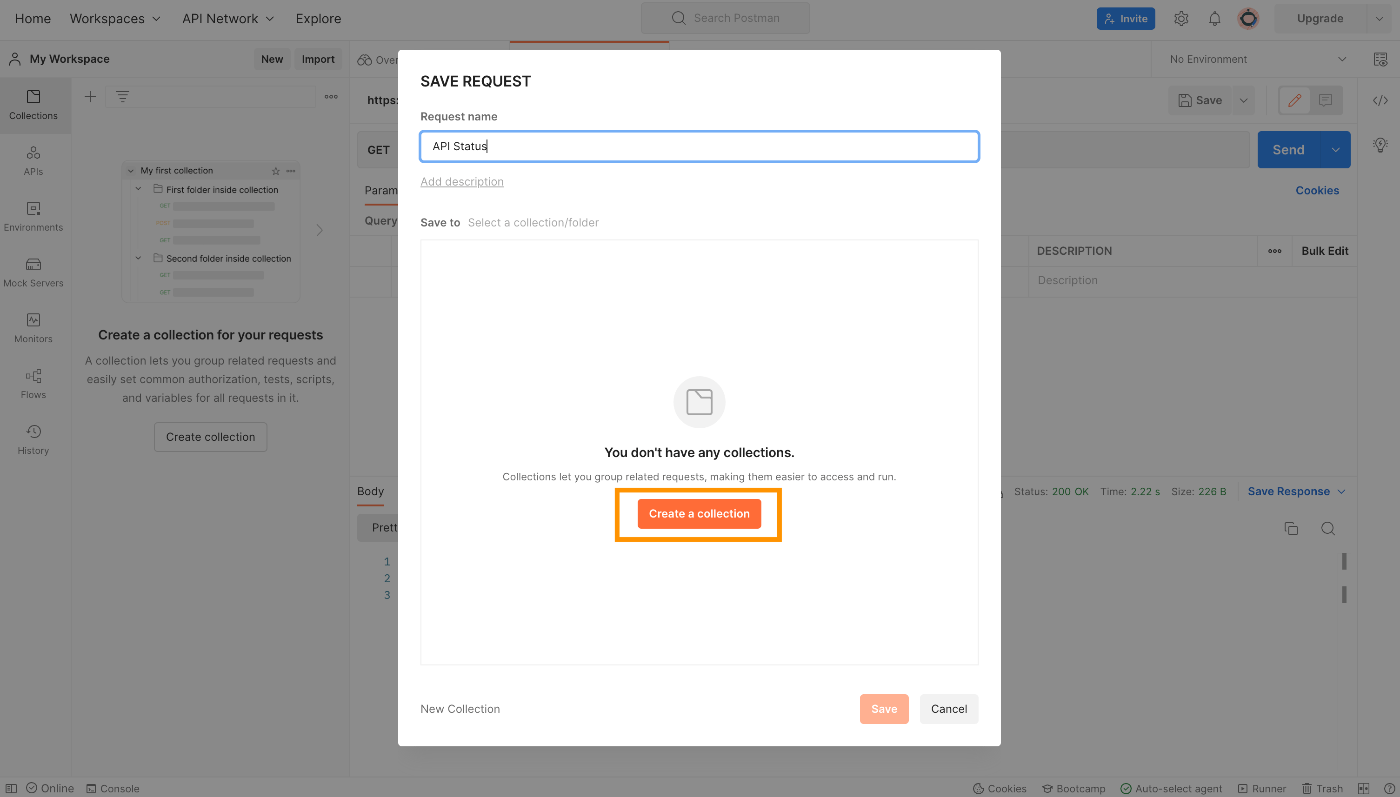Switch to the Body response tab

tap(370, 491)
